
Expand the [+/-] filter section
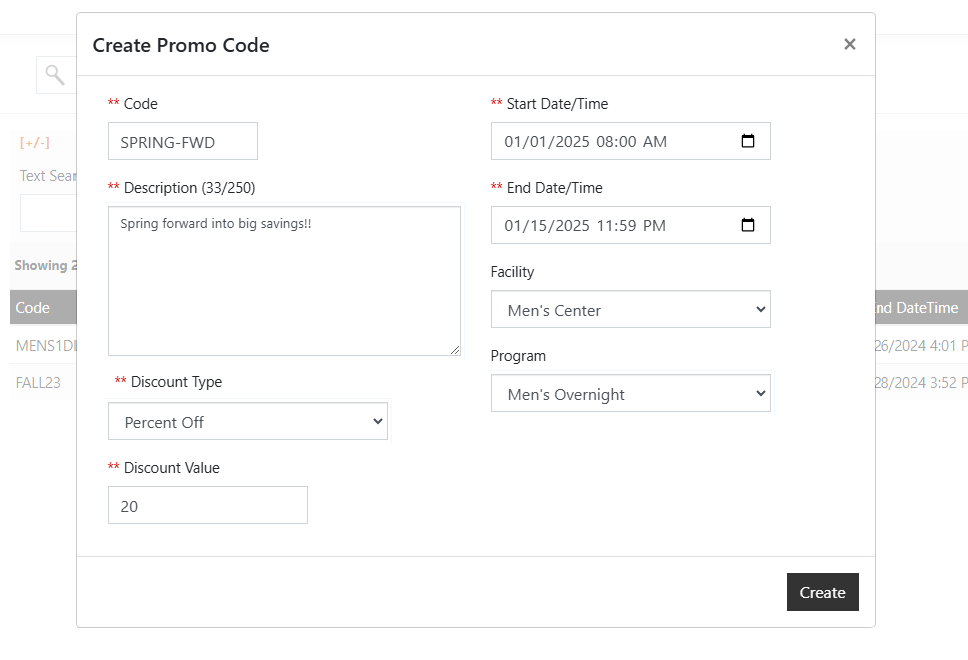click(x=33, y=142)
